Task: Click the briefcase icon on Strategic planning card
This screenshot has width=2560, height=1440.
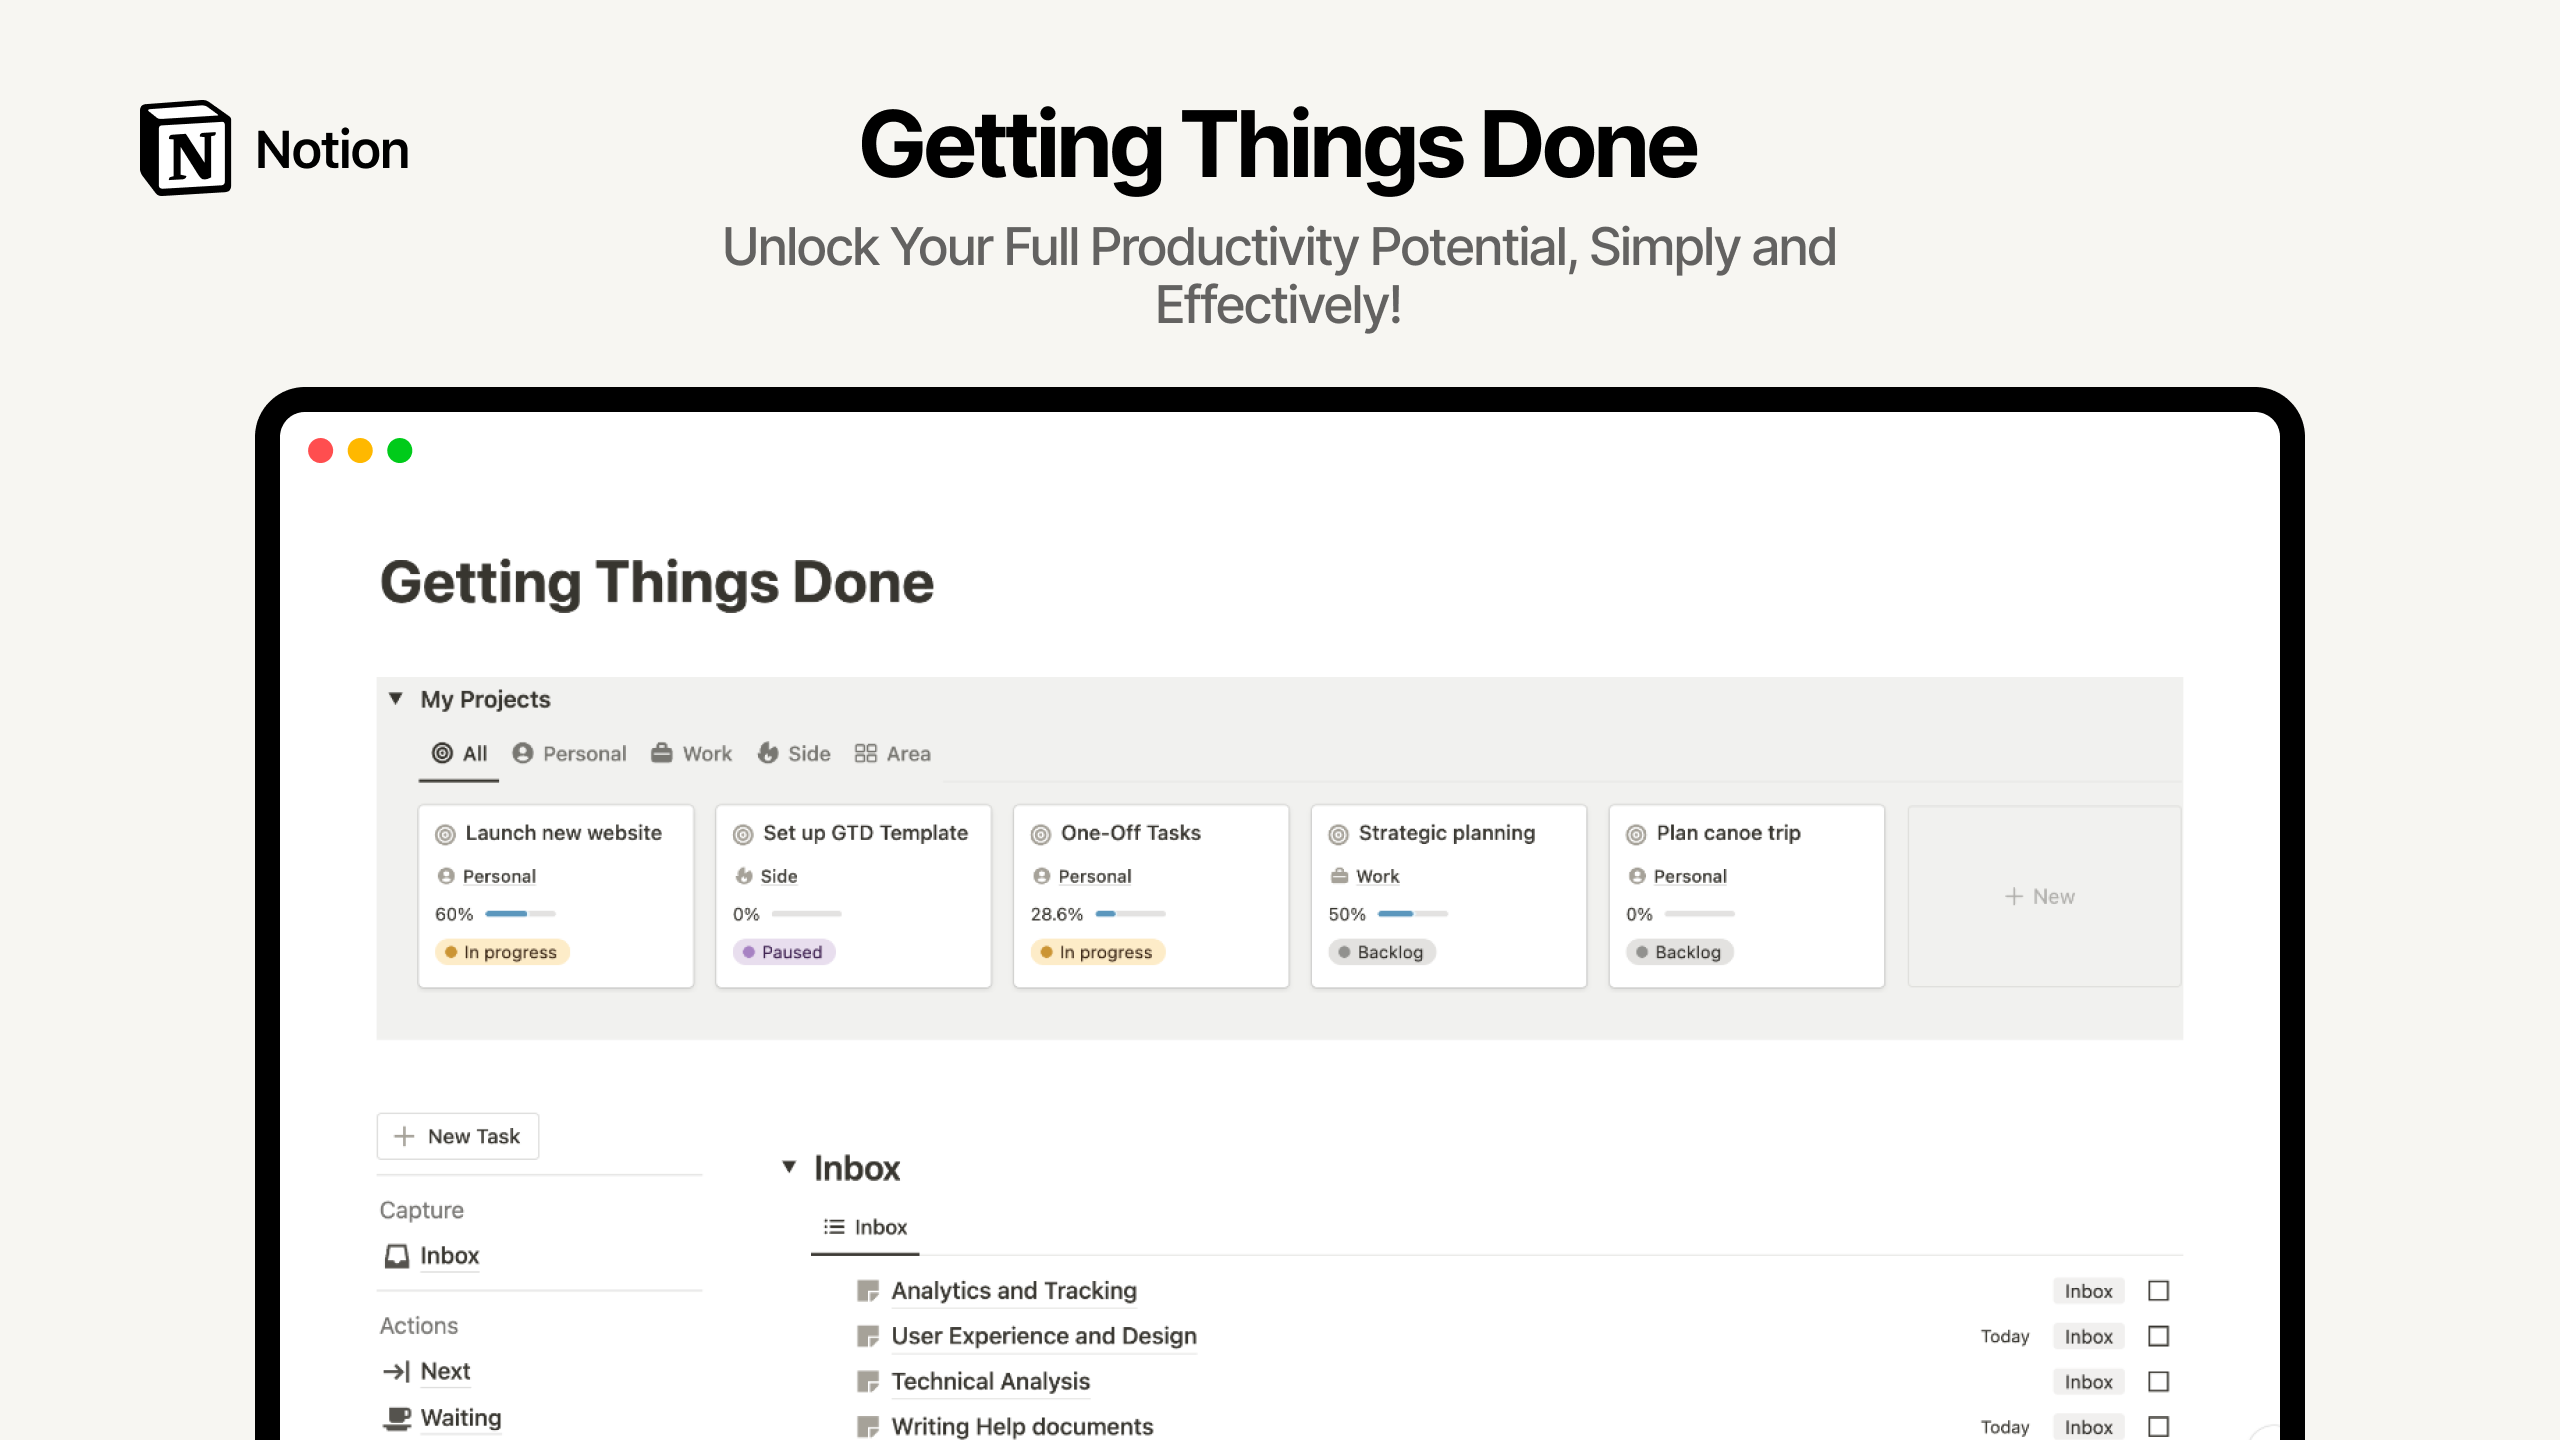Action: tap(1339, 876)
